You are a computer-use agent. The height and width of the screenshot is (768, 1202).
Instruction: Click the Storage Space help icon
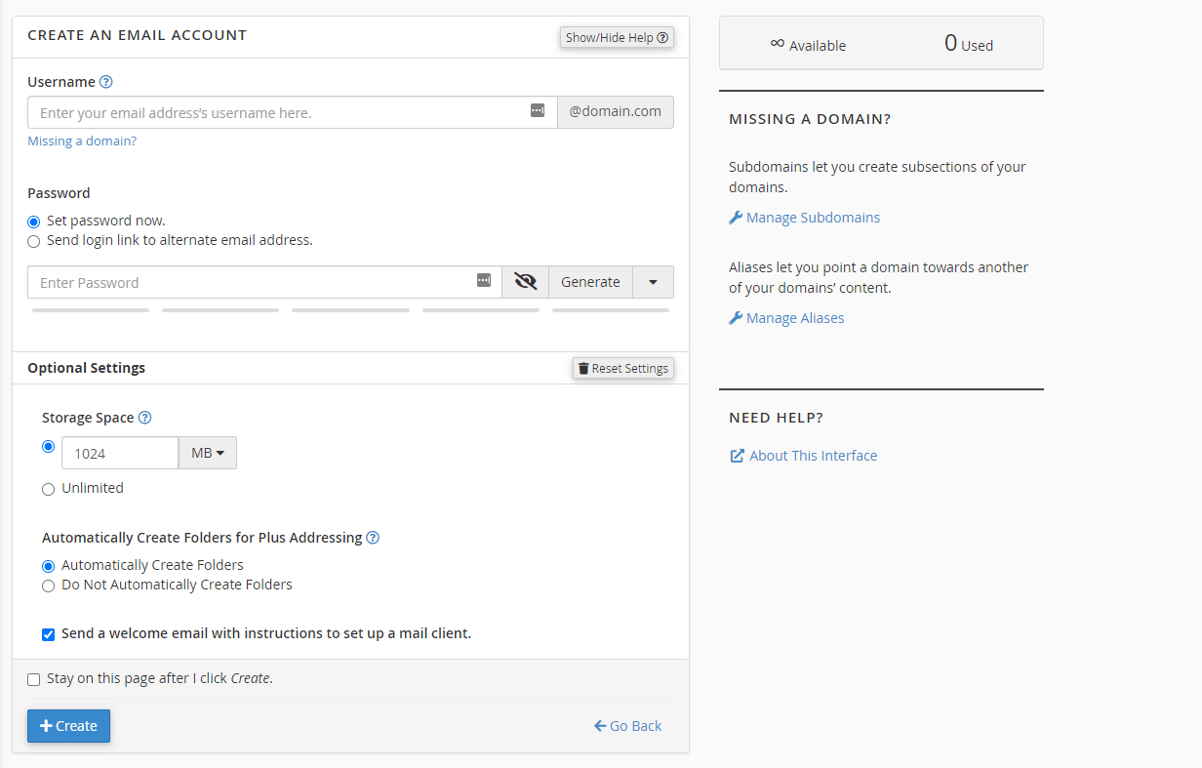(146, 417)
